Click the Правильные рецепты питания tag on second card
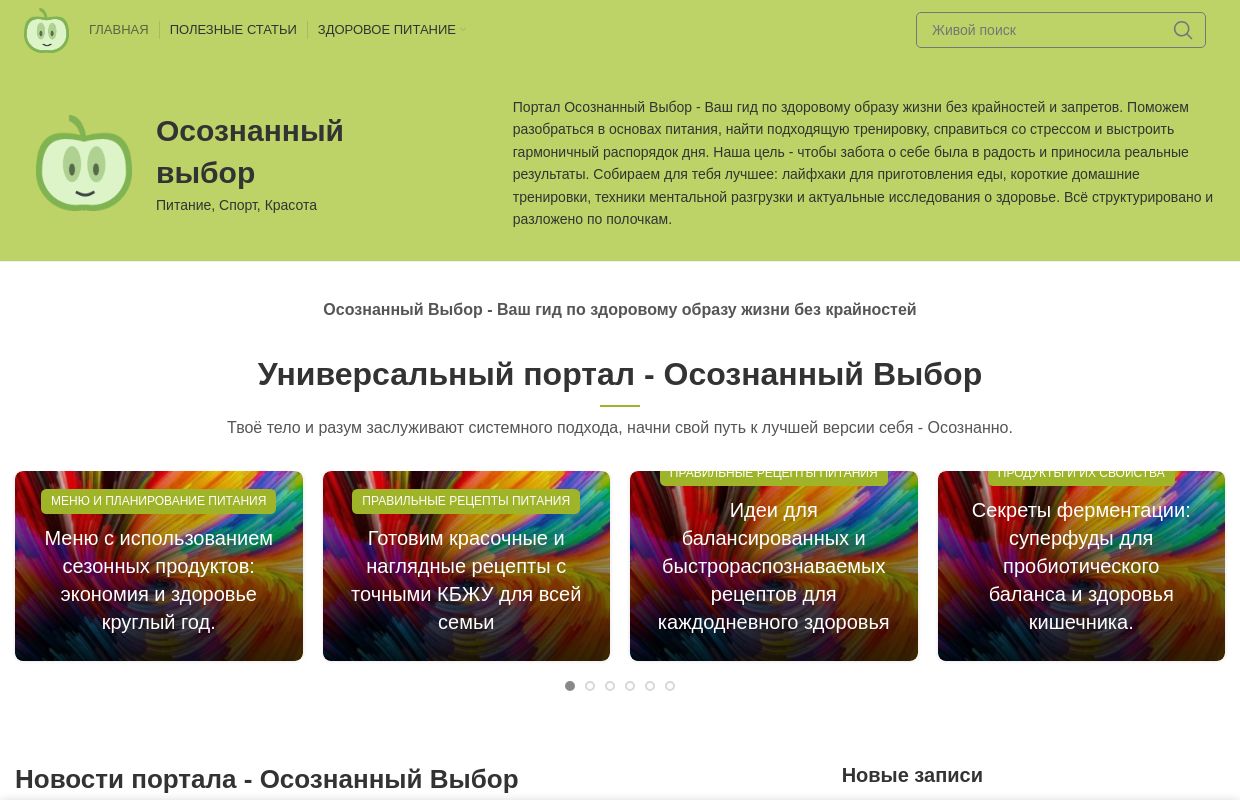The height and width of the screenshot is (800, 1240). (x=466, y=501)
